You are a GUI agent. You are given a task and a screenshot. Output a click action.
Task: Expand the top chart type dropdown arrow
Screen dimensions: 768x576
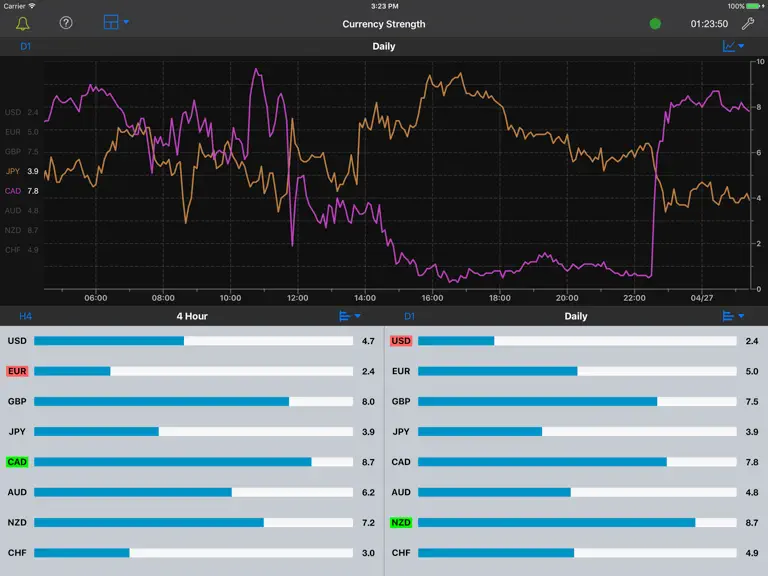pos(741,46)
